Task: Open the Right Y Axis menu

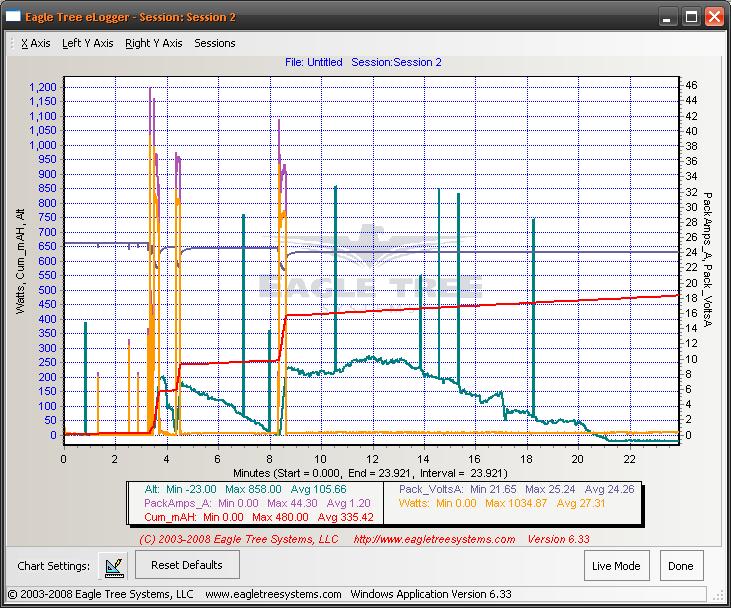Action: (x=154, y=43)
